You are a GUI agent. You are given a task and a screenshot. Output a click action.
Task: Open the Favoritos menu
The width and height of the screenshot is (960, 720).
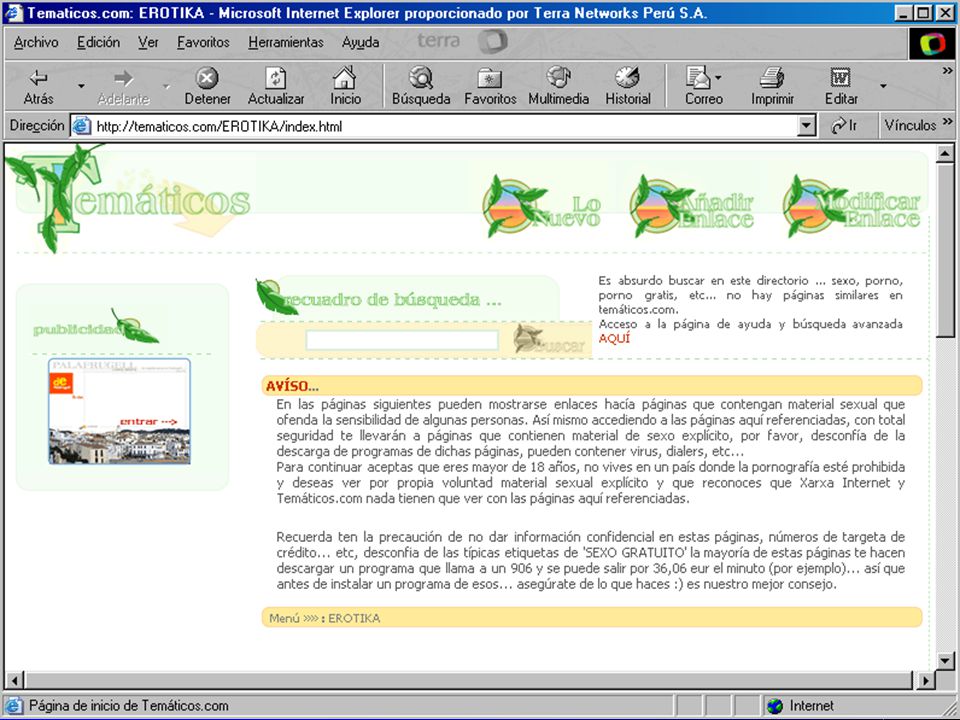coord(203,42)
